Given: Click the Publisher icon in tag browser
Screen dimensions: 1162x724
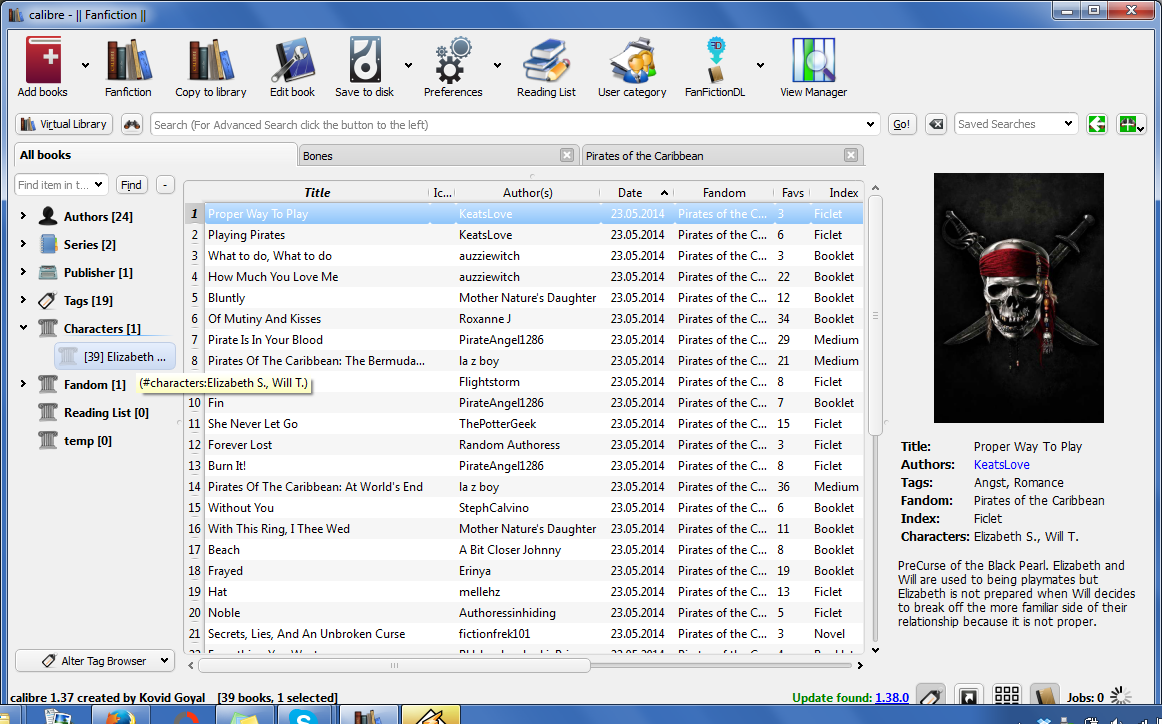Looking at the screenshot, I should (x=48, y=272).
